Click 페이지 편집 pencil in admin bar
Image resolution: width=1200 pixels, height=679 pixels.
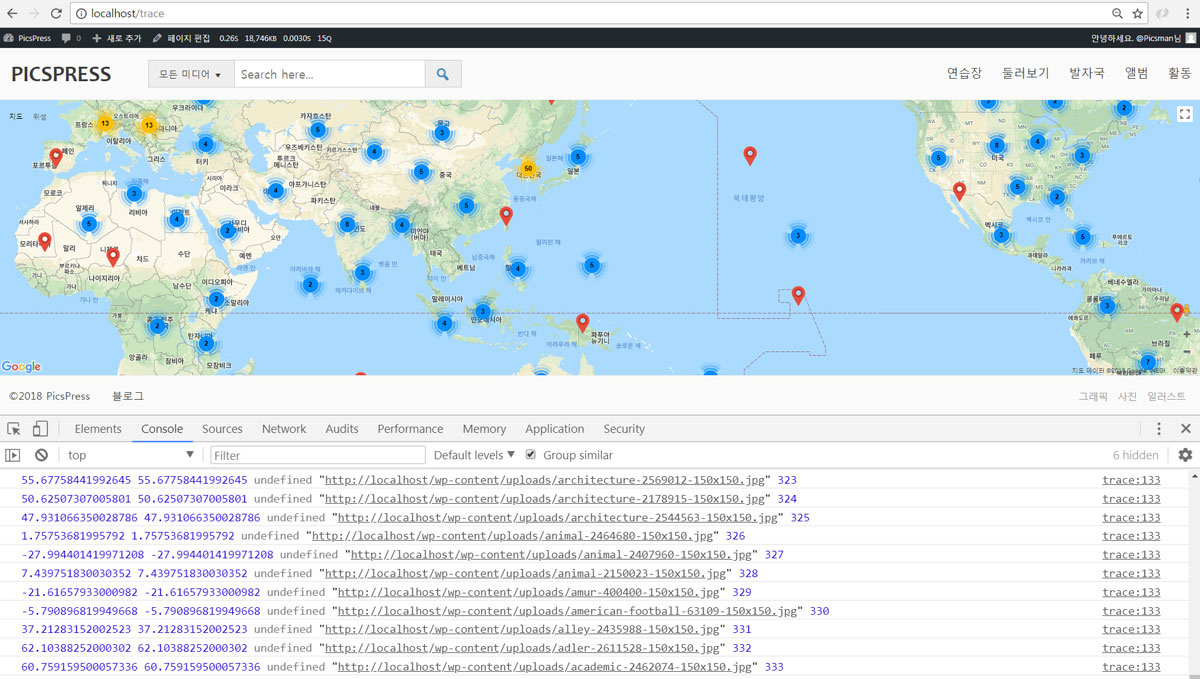coord(181,38)
